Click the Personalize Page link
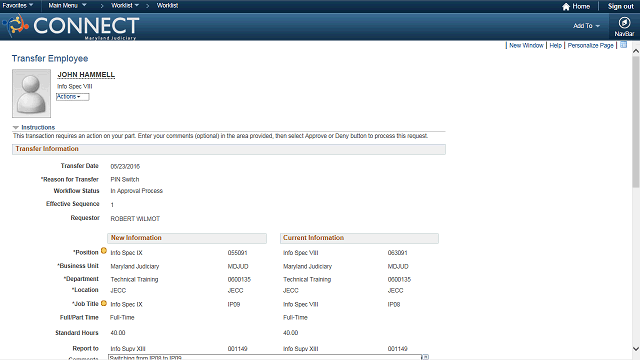Image resolution: width=640 pixels, height=360 pixels. point(590,45)
